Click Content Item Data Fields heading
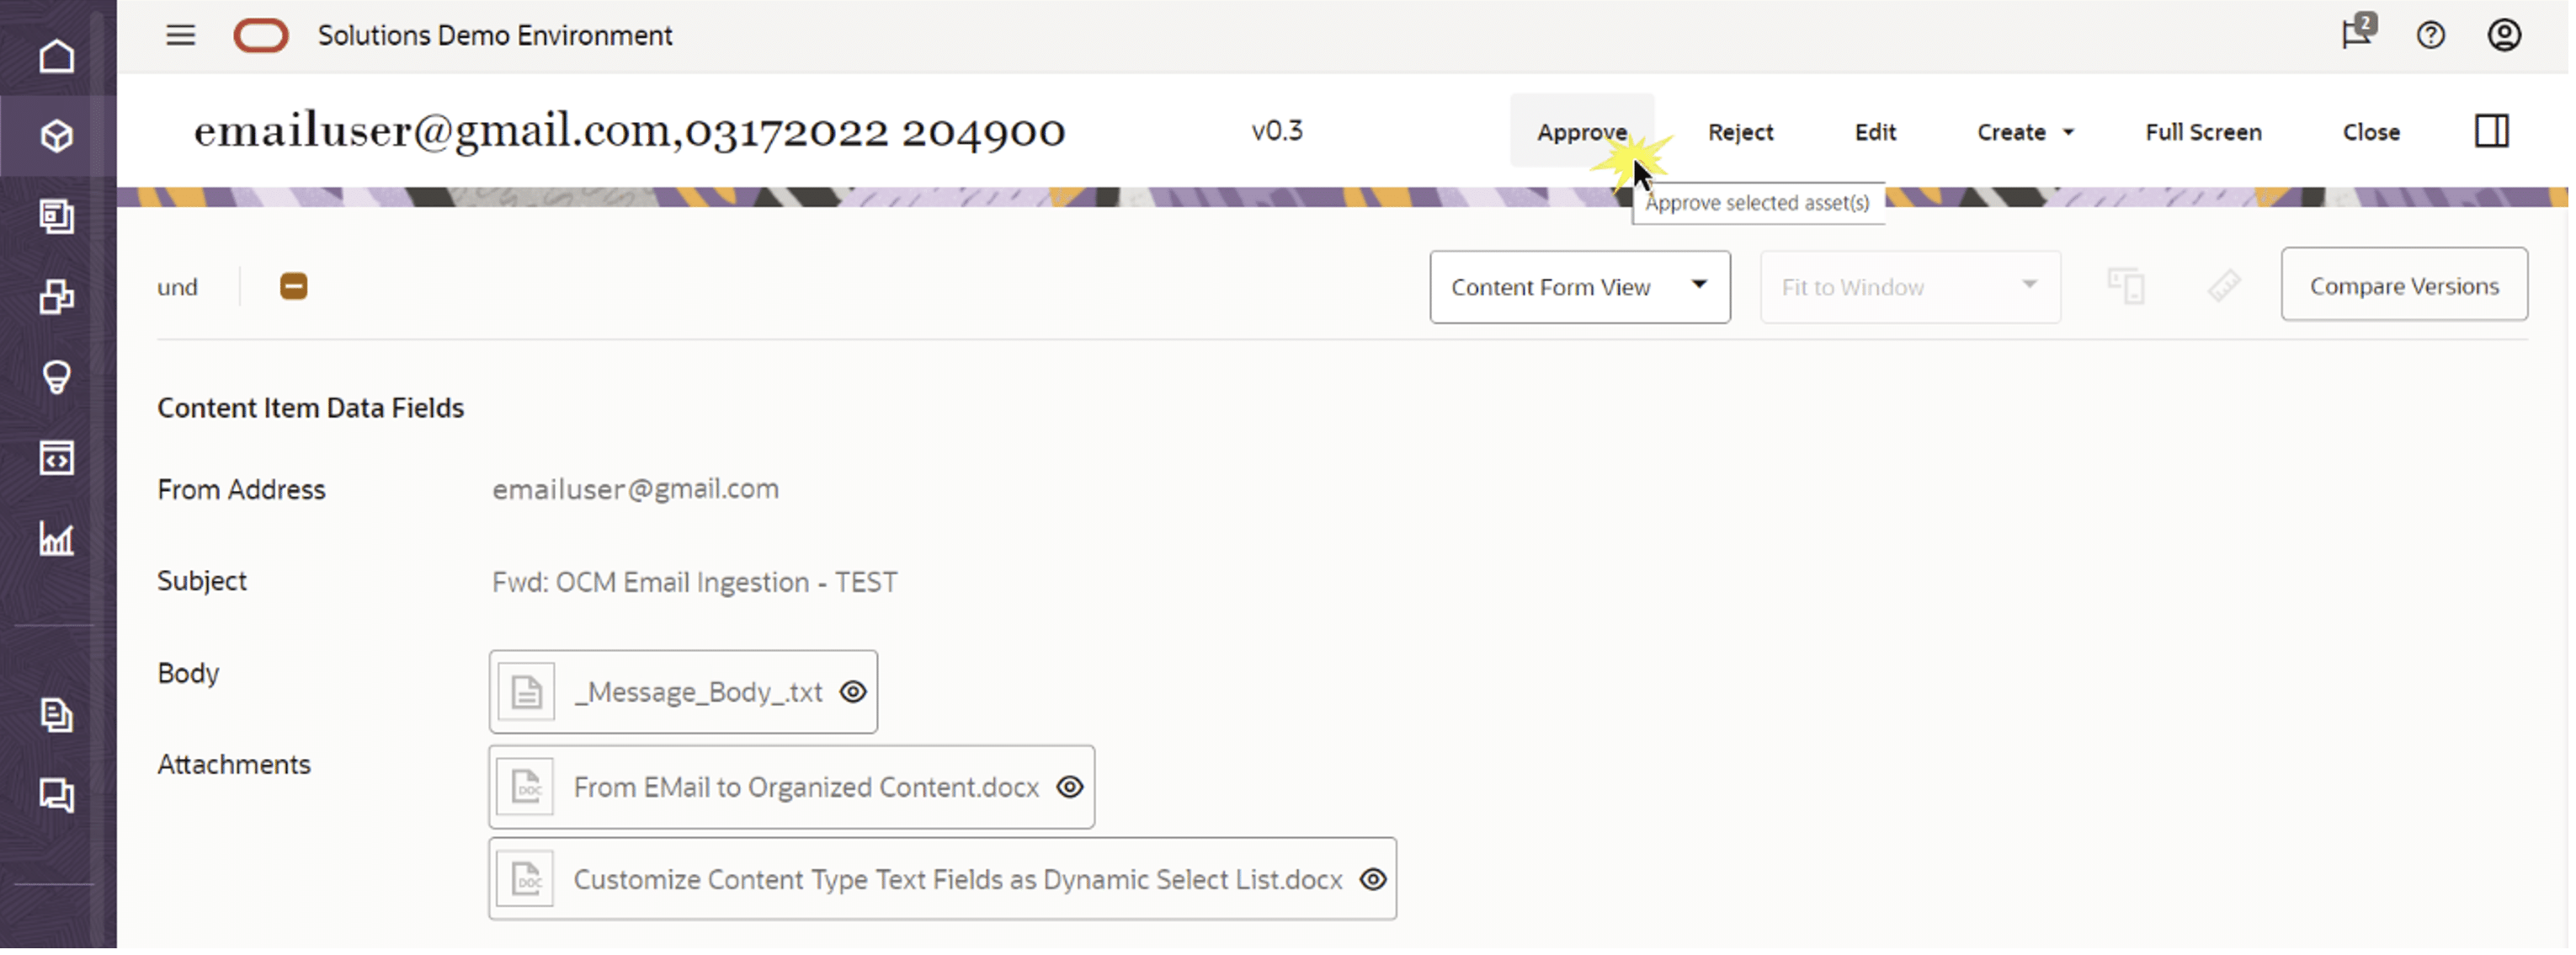The width and height of the screenshot is (2576, 955). point(310,408)
